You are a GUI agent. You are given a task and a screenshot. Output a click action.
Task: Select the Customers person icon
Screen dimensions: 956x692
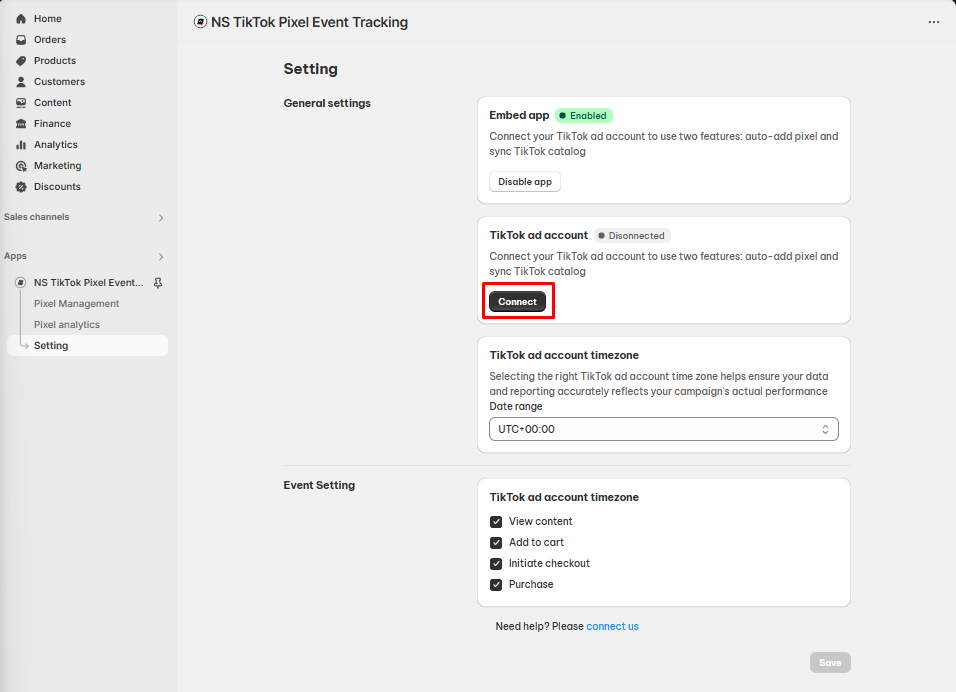[21, 82]
